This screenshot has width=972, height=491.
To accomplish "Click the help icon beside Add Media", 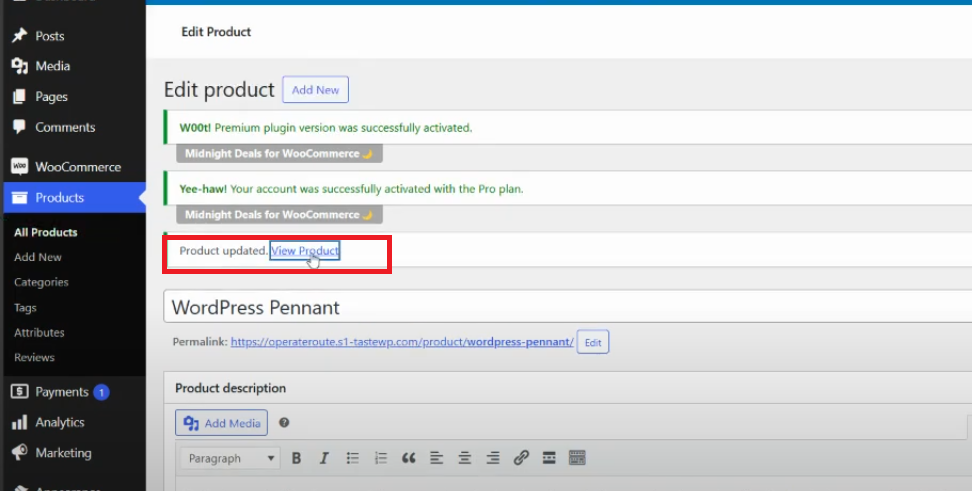I will coord(285,423).
